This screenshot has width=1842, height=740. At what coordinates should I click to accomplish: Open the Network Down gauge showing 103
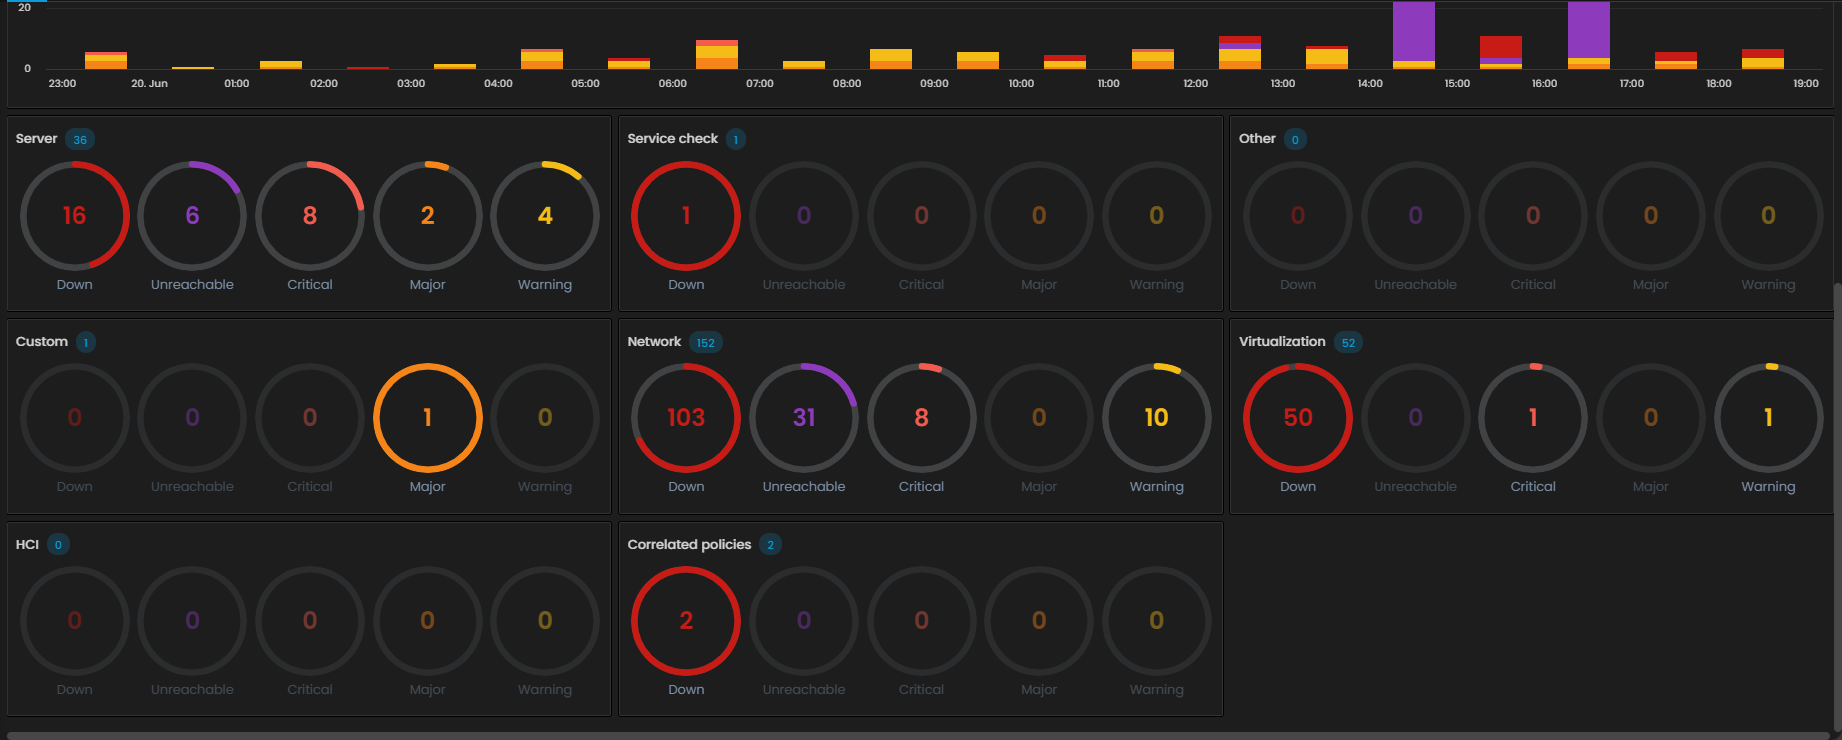click(686, 418)
